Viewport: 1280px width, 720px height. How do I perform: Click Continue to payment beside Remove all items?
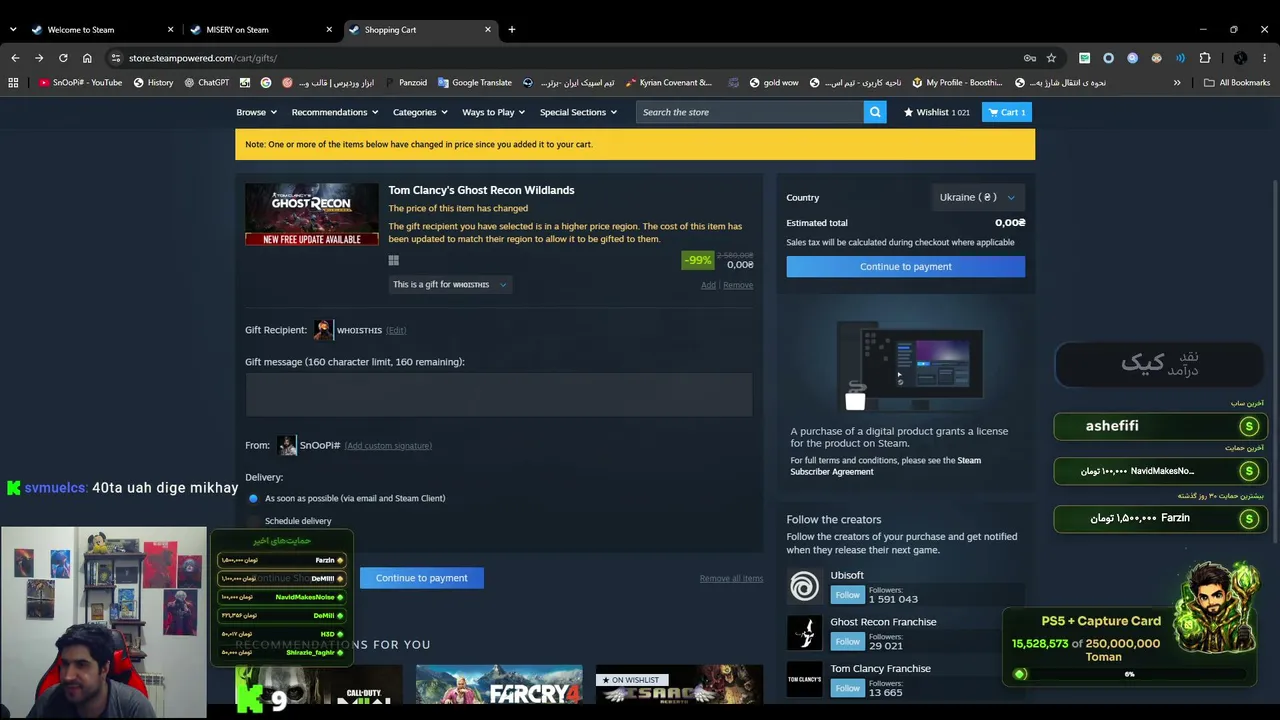(422, 578)
